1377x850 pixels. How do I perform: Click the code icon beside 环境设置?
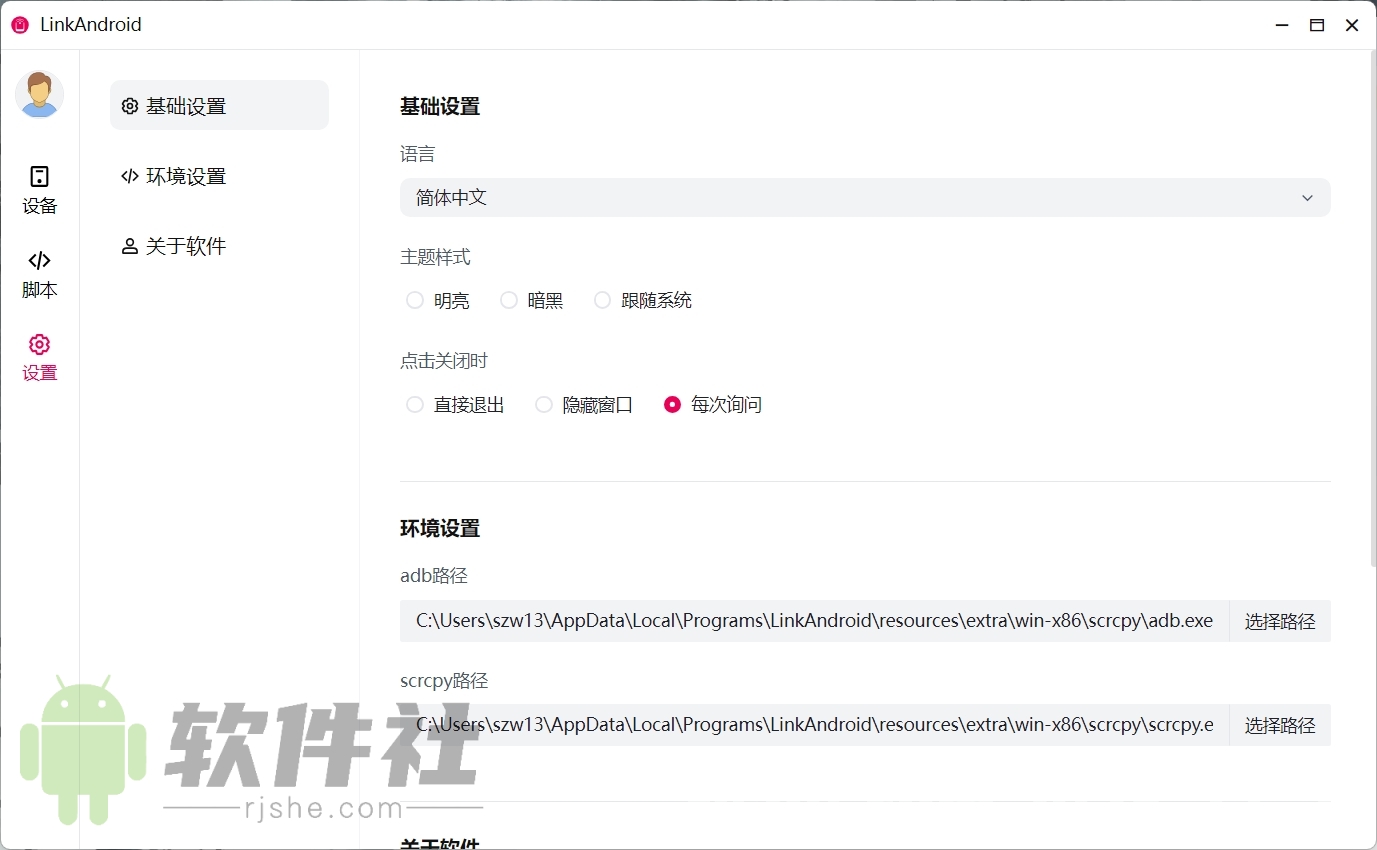(129, 175)
